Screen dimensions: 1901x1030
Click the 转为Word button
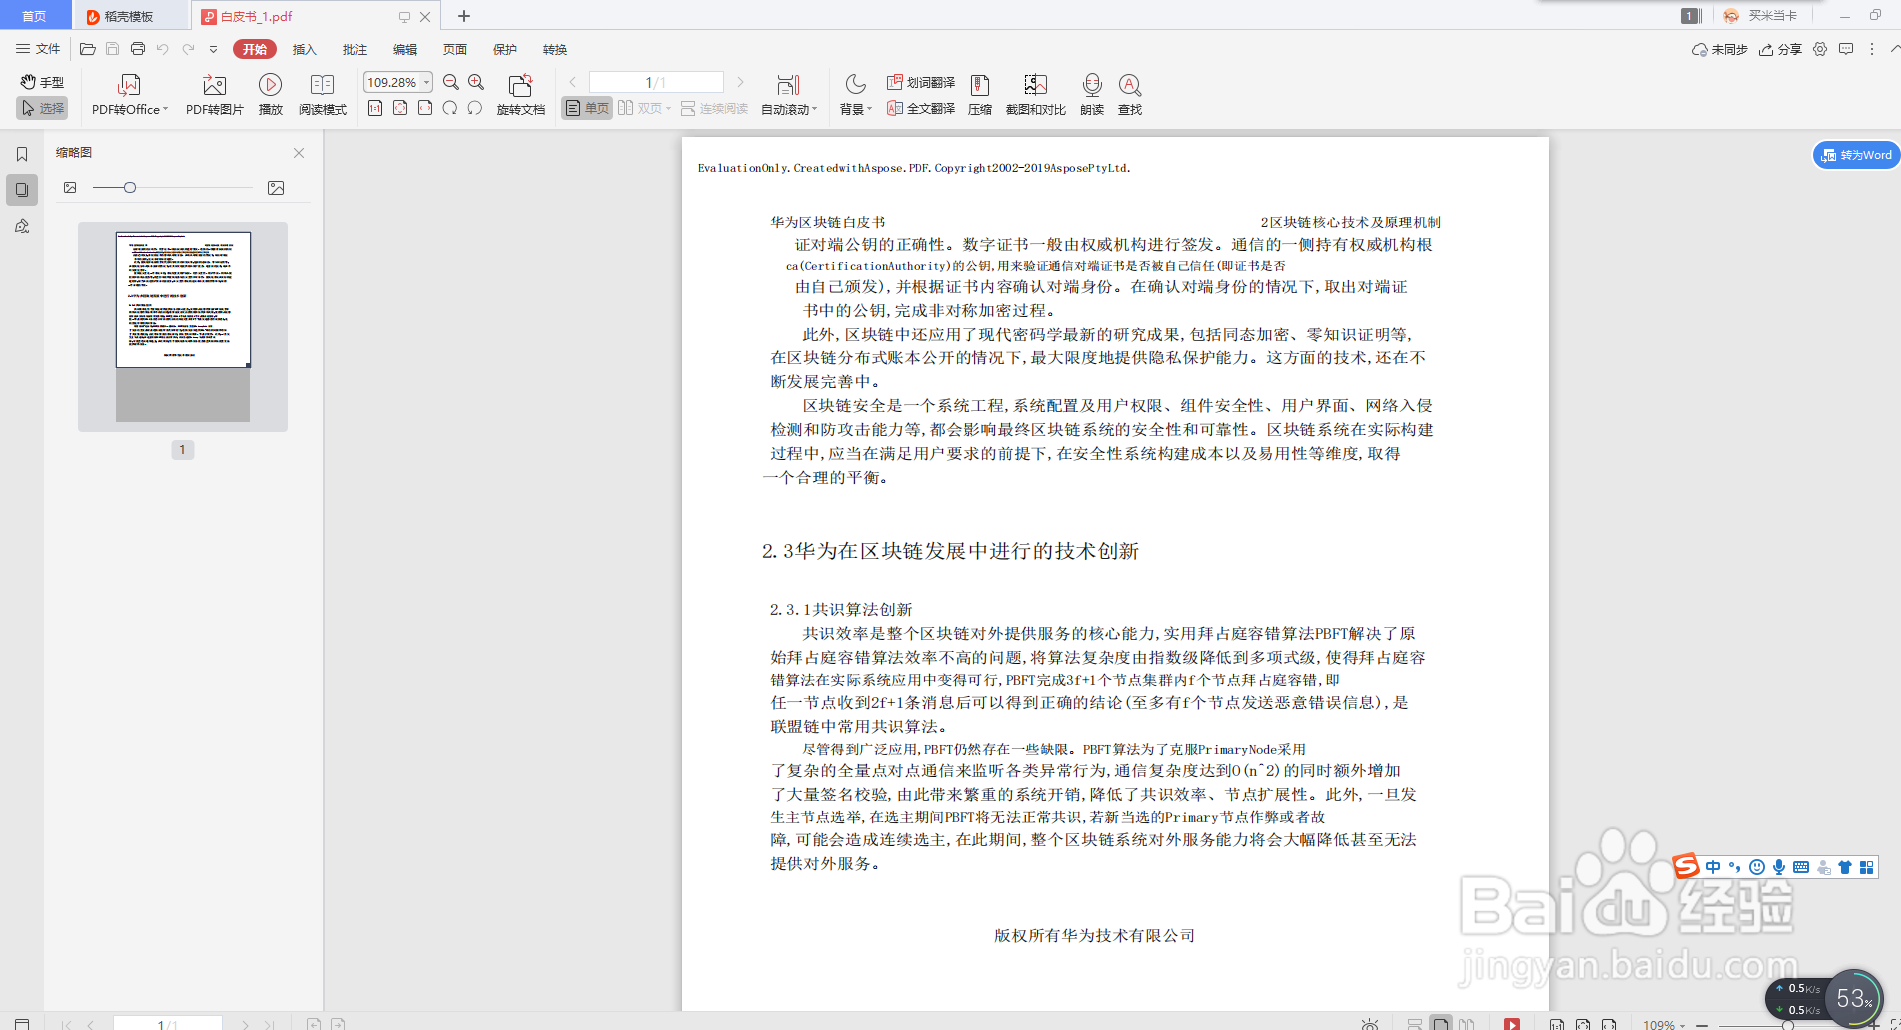click(x=1856, y=155)
